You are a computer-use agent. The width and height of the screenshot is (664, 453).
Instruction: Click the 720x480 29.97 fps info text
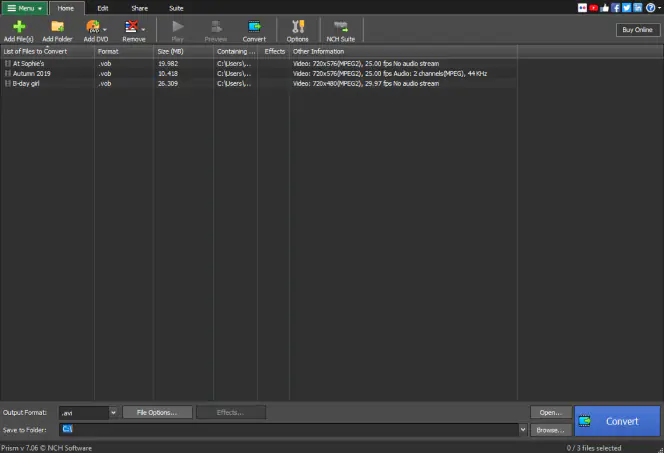[366, 83]
